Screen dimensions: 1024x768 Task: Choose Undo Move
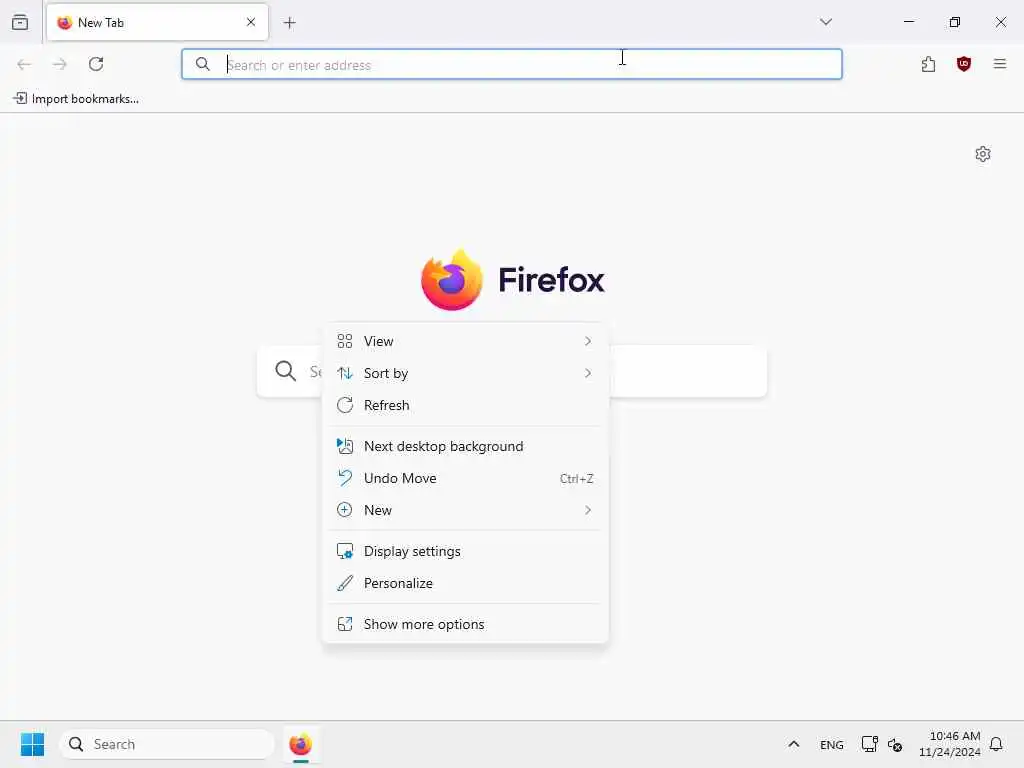click(x=465, y=479)
